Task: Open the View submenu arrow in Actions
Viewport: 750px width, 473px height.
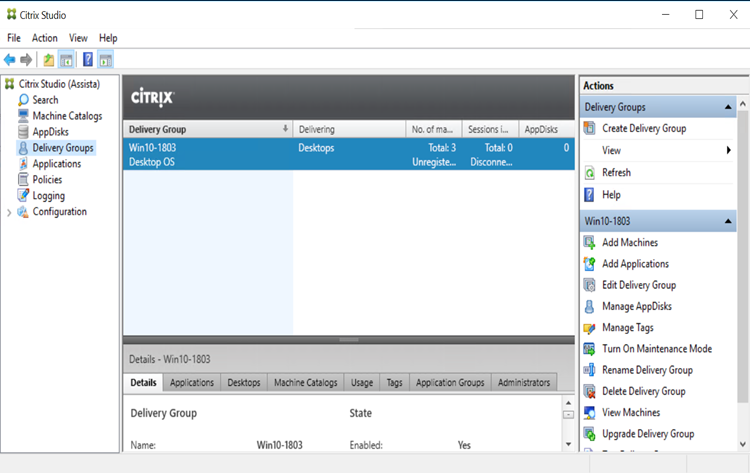Action: click(x=728, y=150)
